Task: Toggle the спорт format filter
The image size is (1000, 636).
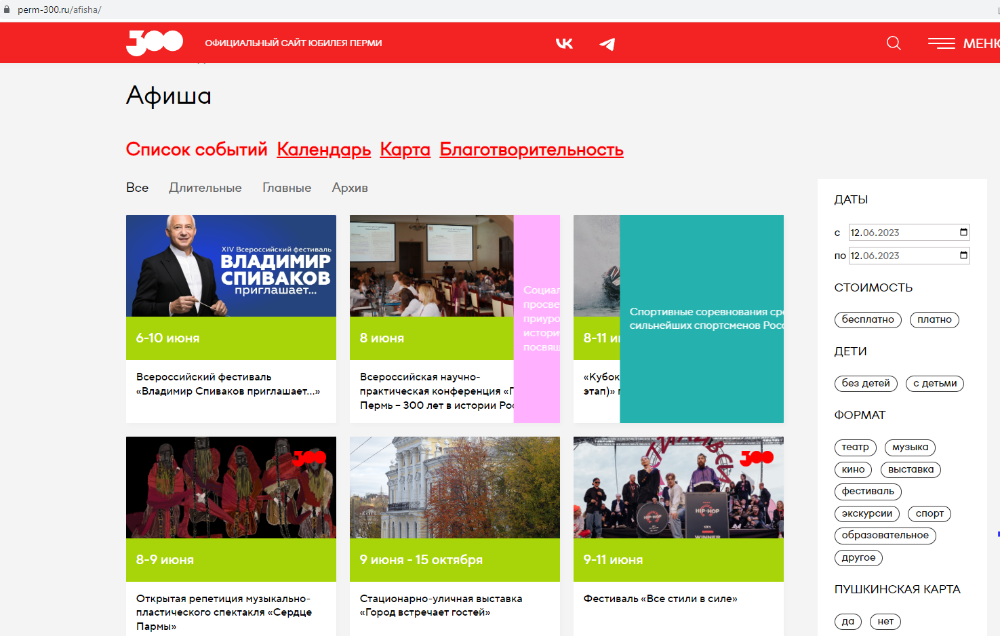Action: tap(930, 514)
